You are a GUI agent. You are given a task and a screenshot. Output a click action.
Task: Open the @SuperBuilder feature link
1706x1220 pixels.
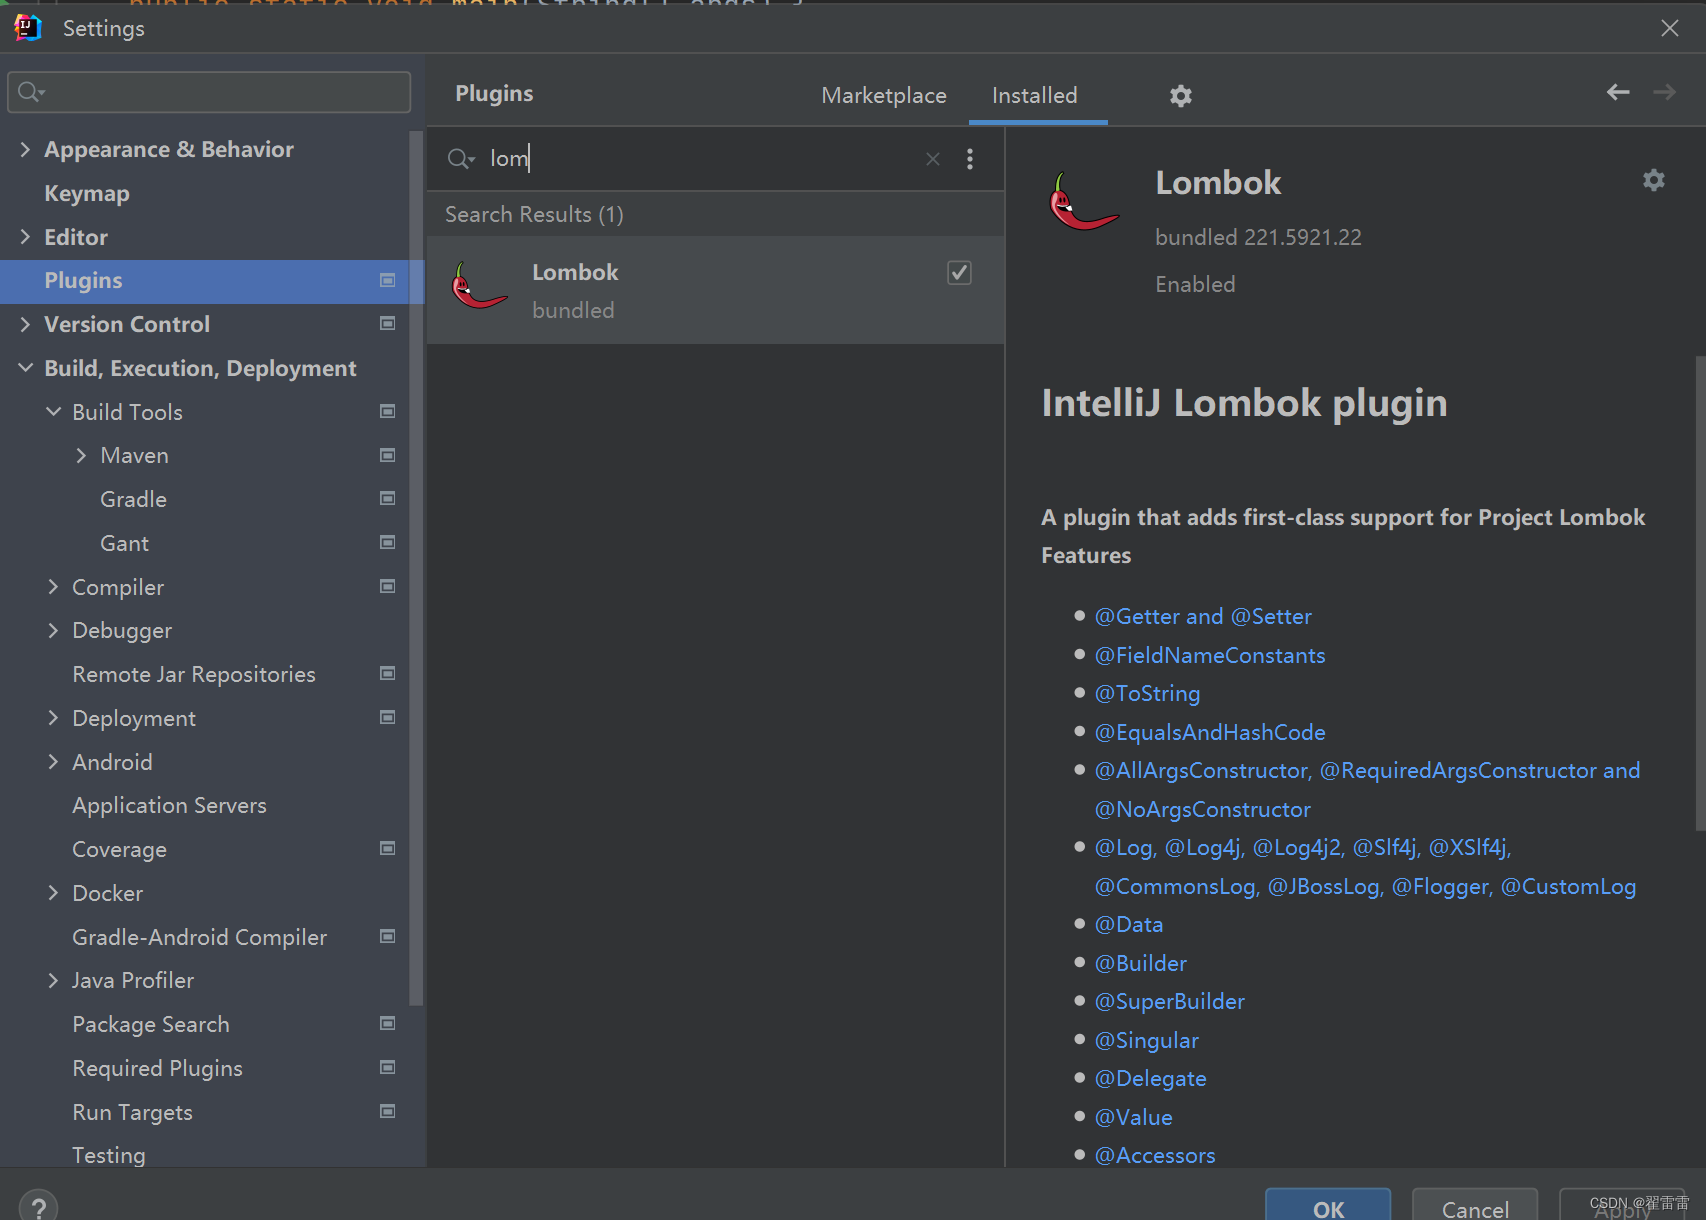[x=1170, y=1001]
